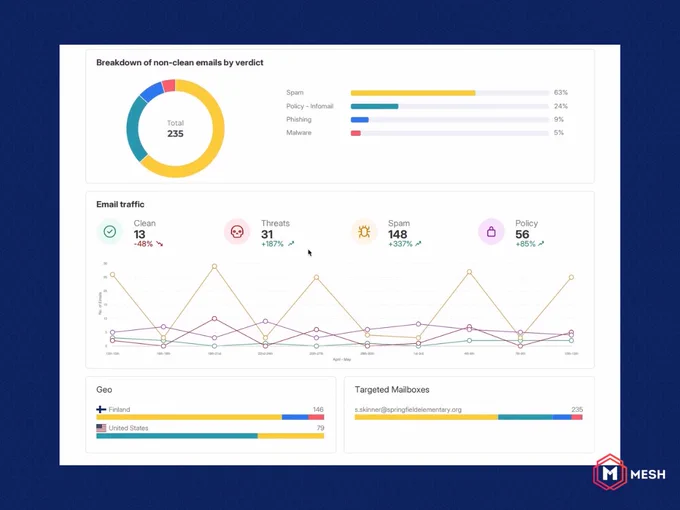The image size is (680, 510).
Task: Select the red Malware segment of the donut chart
Action: [169, 85]
